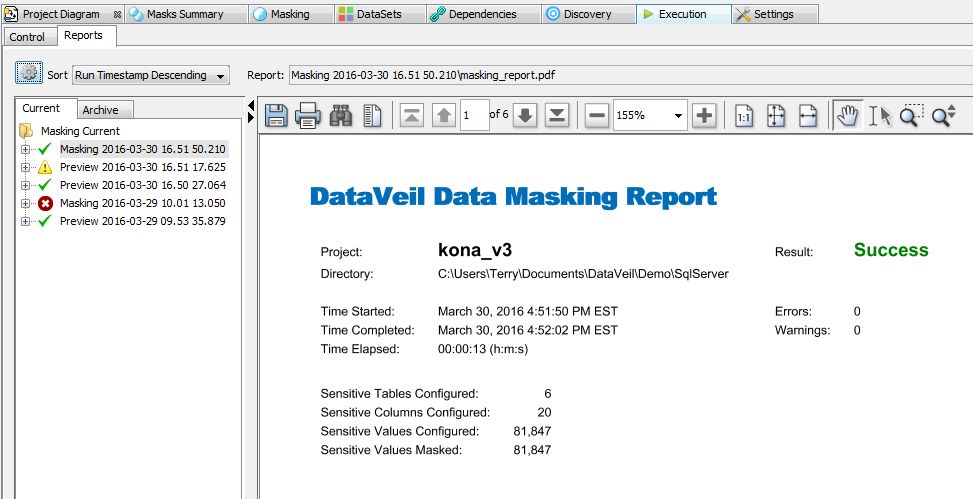Click the page number input field
The image size is (973, 499).
475,115
